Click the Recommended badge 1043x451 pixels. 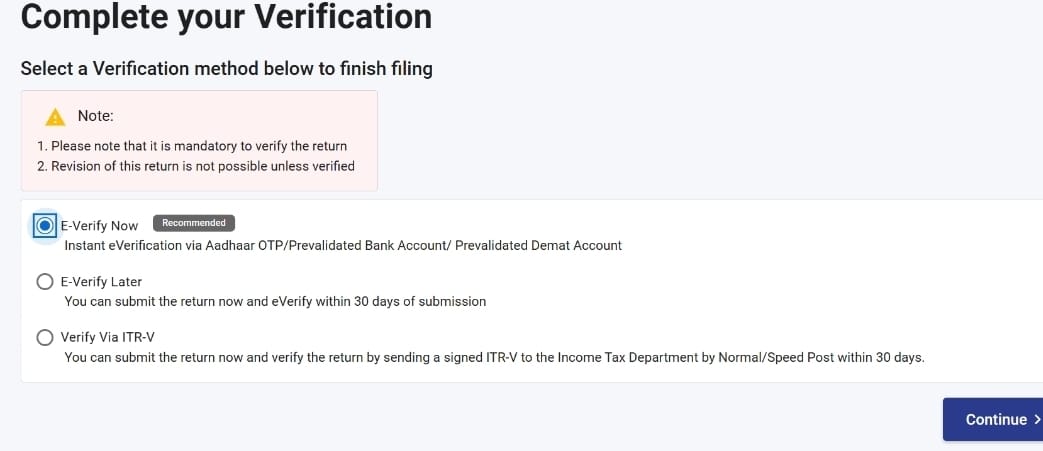click(194, 223)
